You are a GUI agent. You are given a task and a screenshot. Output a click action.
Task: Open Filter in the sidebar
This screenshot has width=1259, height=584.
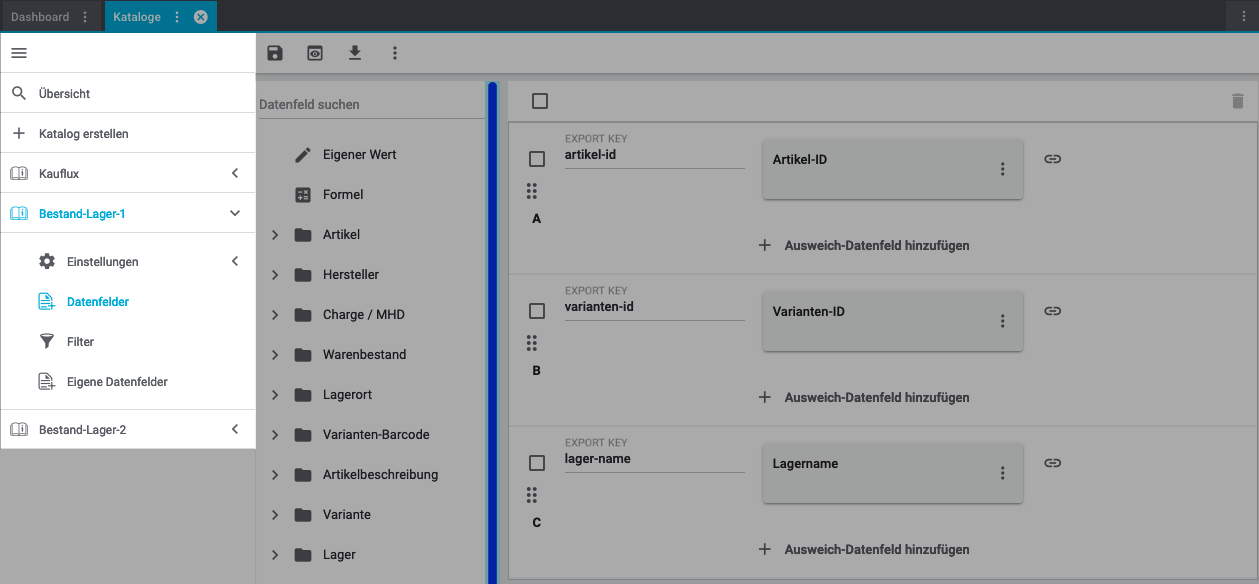pyautogui.click(x=80, y=342)
